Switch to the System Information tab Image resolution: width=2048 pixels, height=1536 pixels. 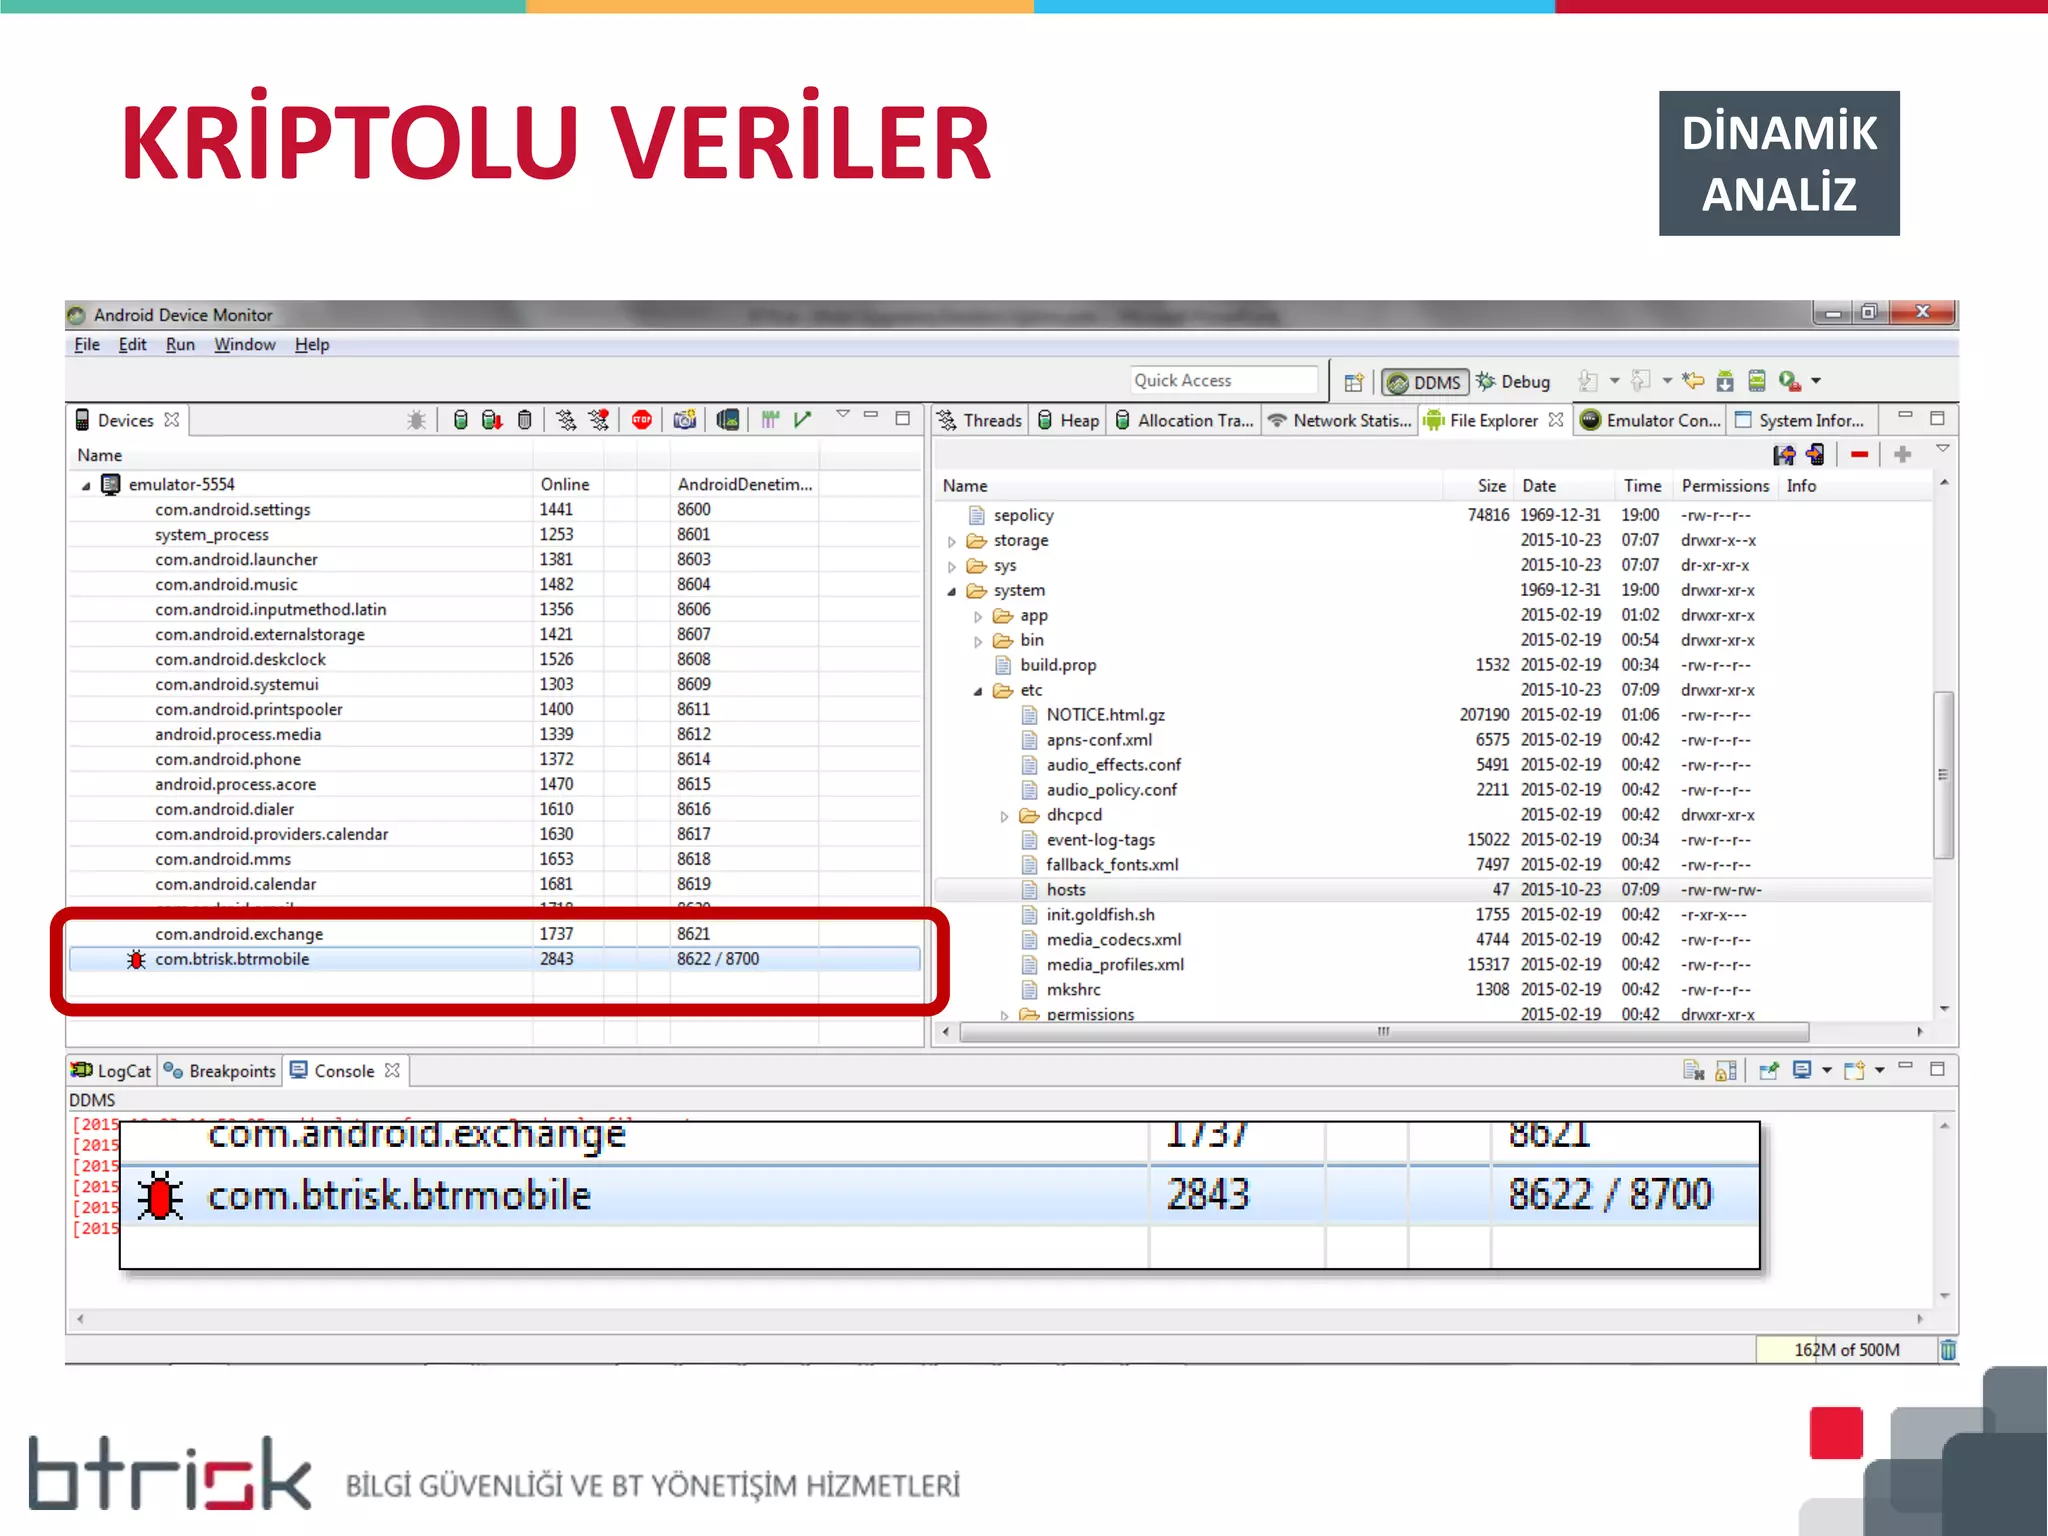1800,421
